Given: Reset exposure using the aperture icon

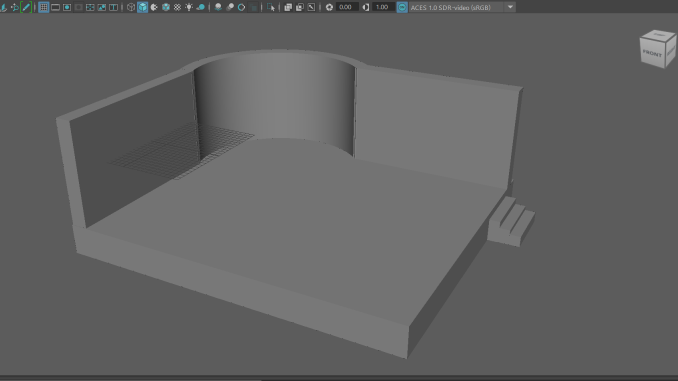Looking at the screenshot, I should pyautogui.click(x=329, y=7).
